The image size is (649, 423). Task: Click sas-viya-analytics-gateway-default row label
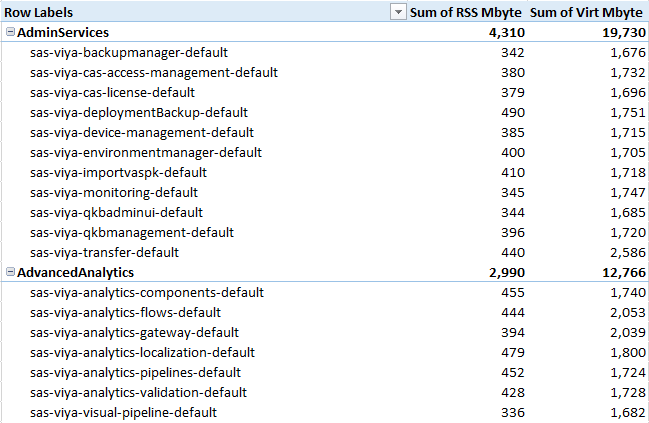click(x=134, y=332)
